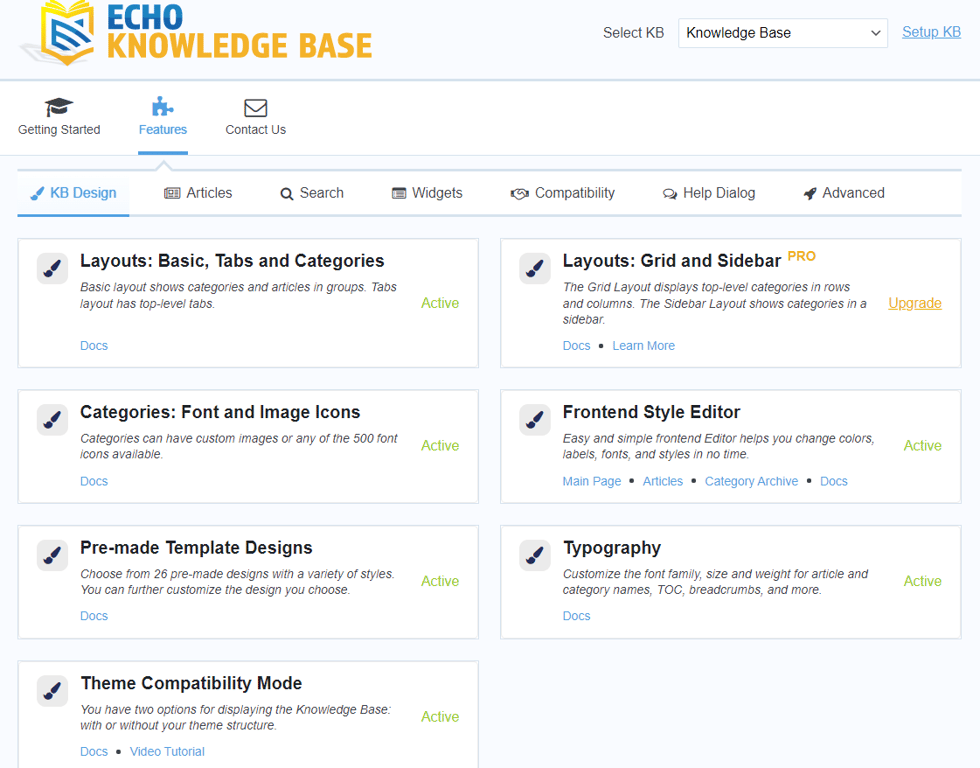Open the Video Tutorial link
980x768 pixels.
[167, 751]
